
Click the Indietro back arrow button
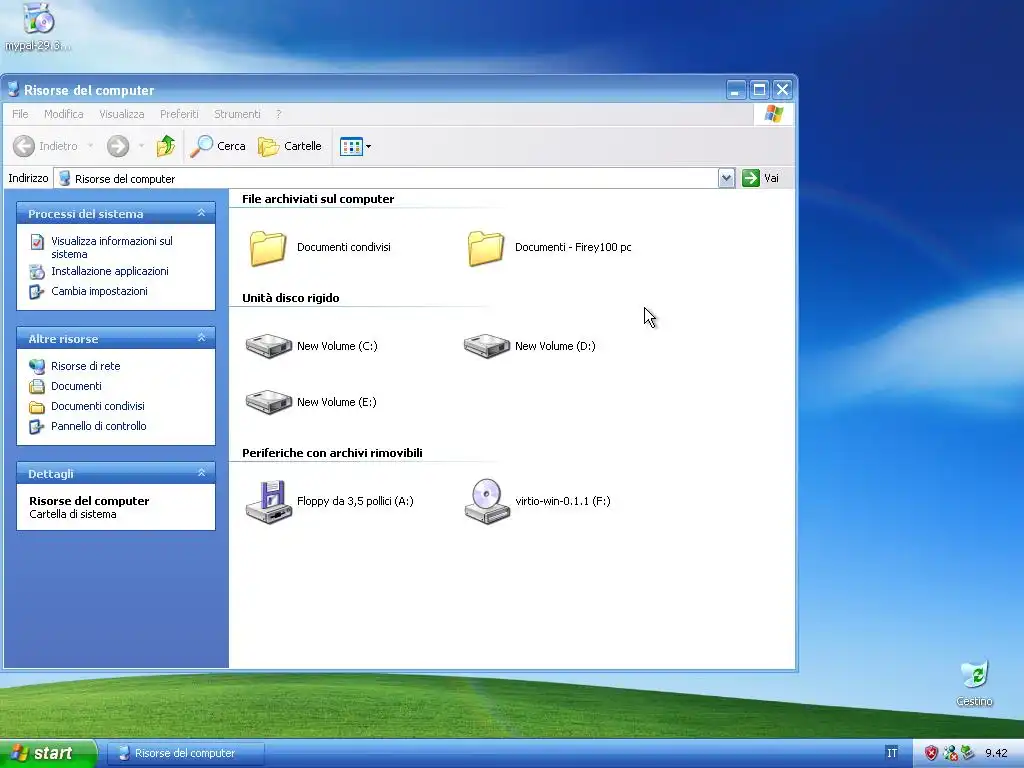tap(46, 146)
